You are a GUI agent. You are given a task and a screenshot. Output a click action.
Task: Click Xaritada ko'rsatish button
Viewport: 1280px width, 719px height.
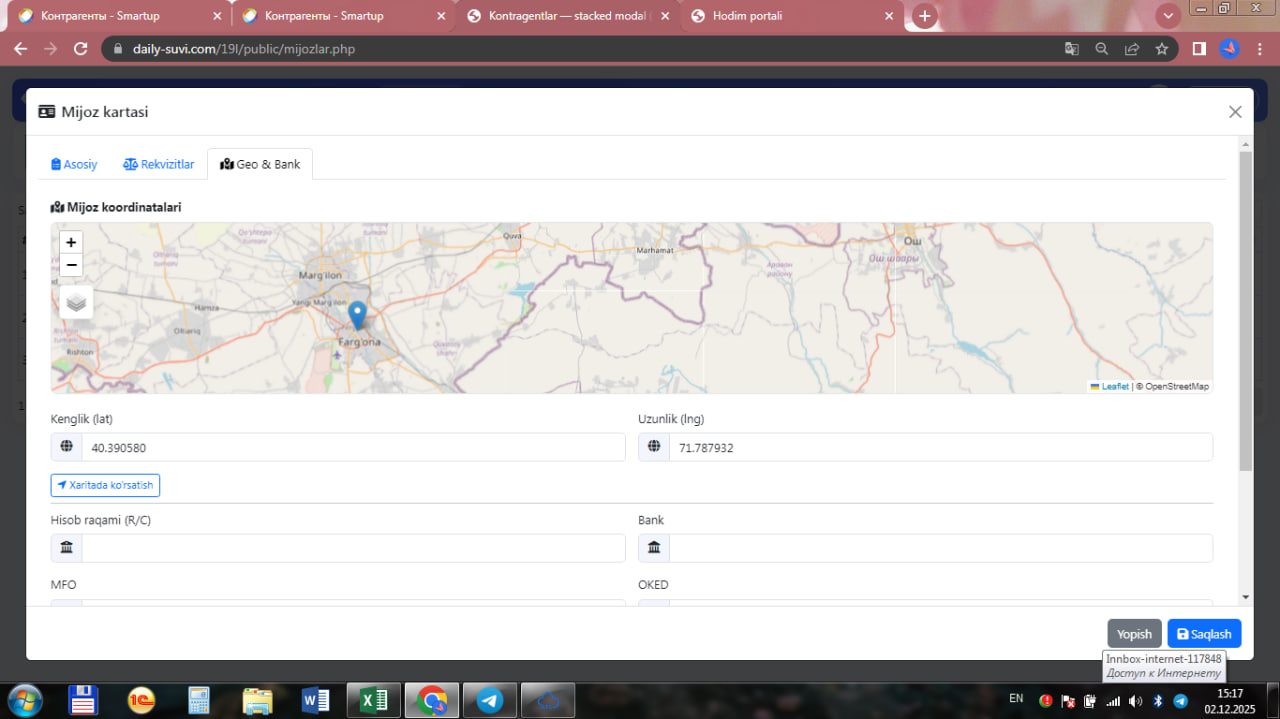tap(105, 485)
